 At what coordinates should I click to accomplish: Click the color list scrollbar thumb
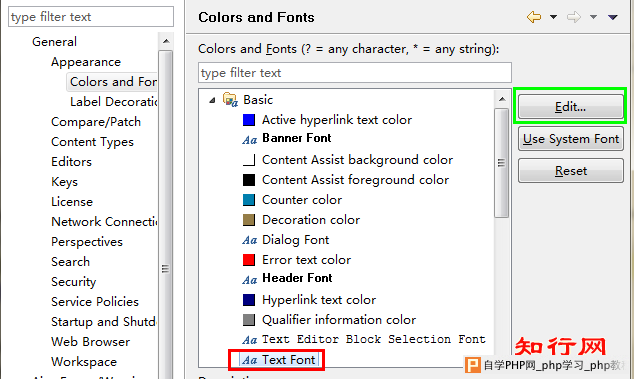tap(501, 163)
